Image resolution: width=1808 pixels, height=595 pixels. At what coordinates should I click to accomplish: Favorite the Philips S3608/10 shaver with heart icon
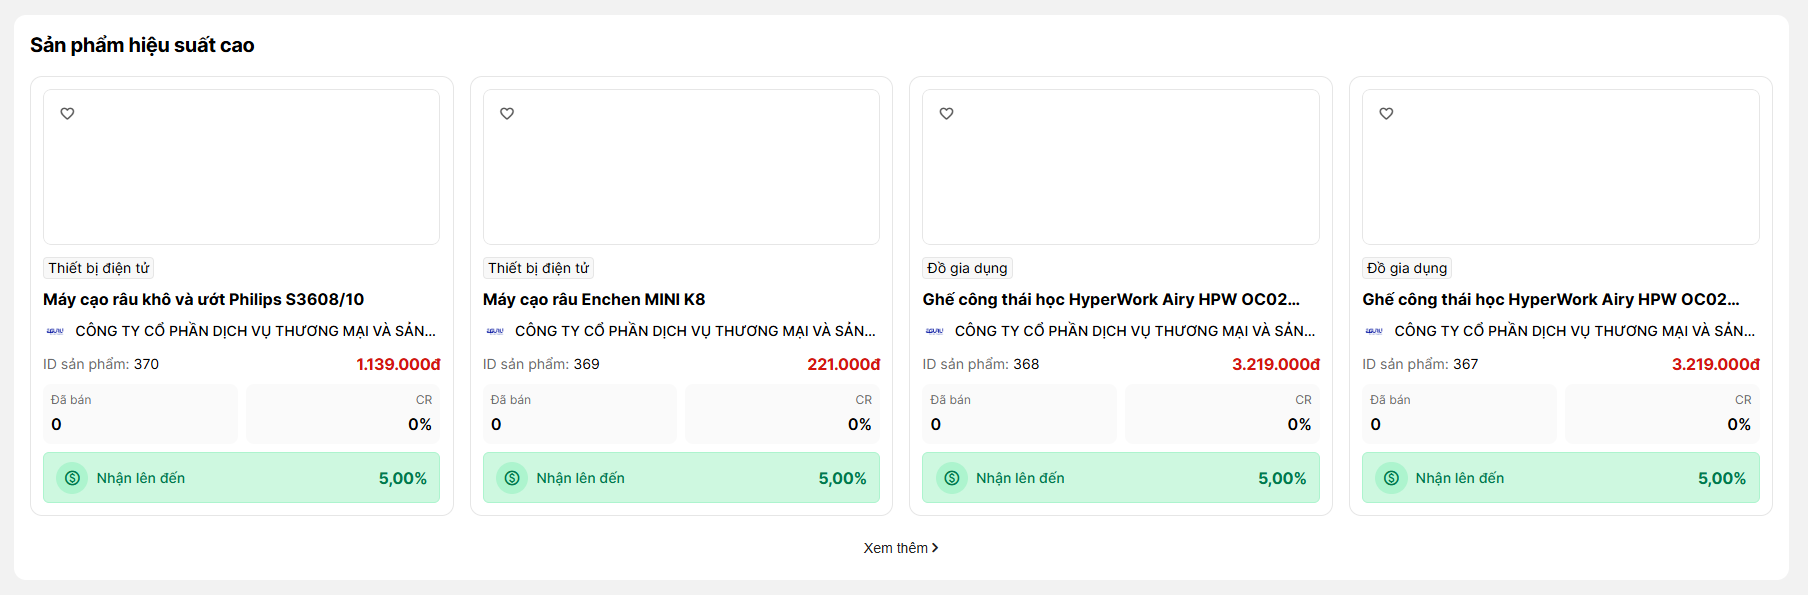click(x=67, y=114)
